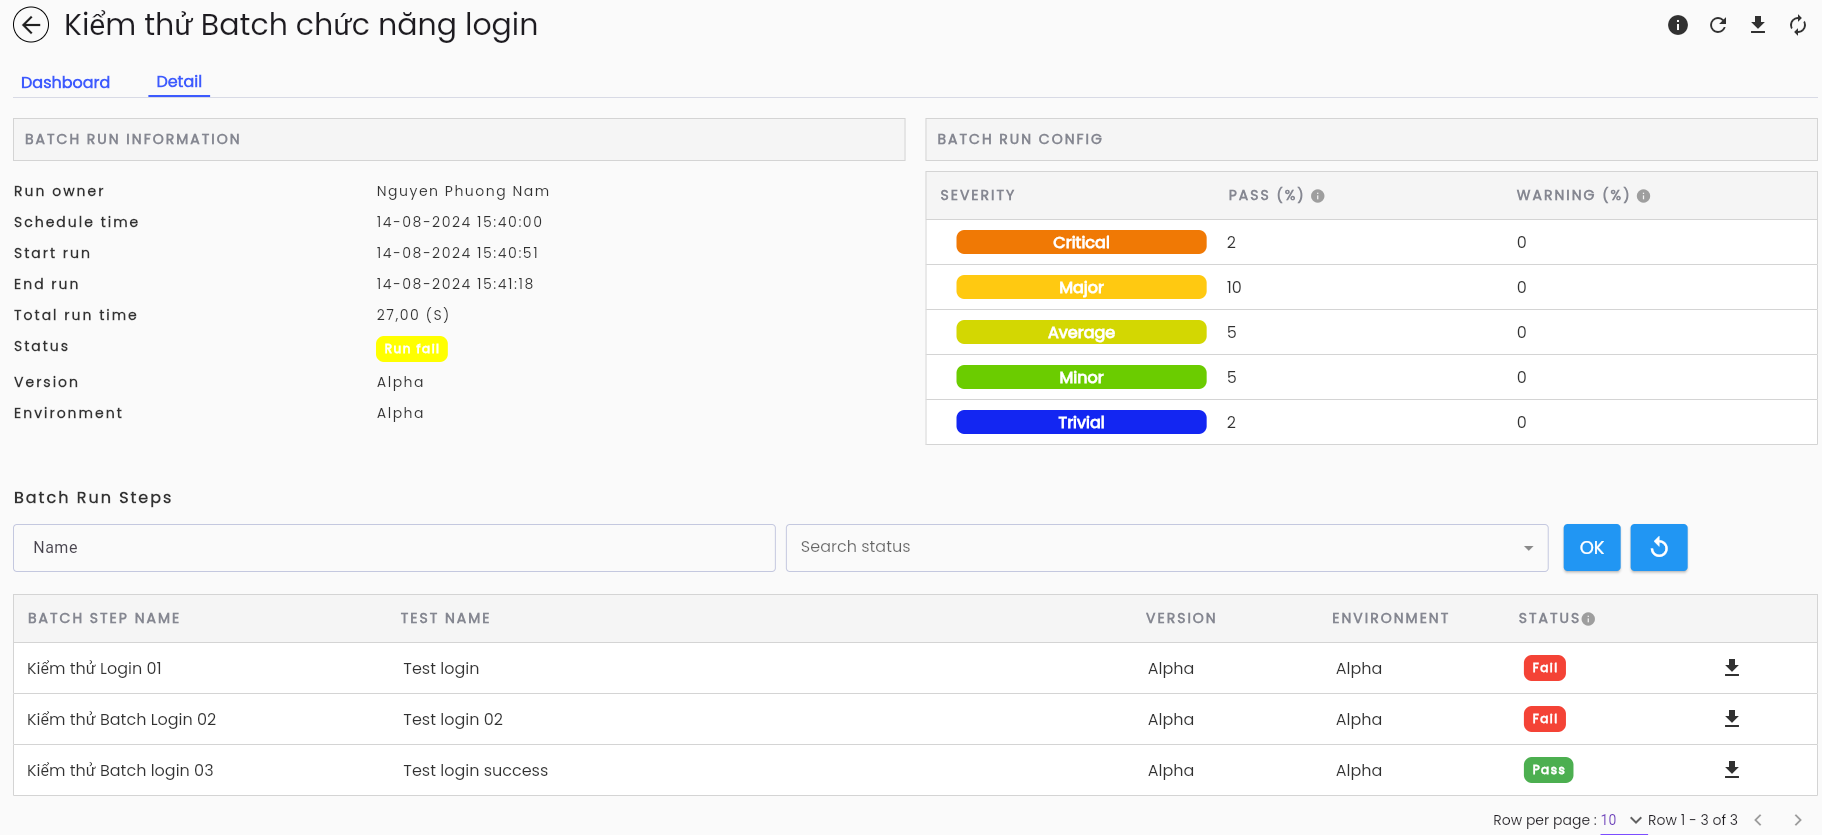
Task: Click Fail badge for Kiểm thử Login 01
Action: pyautogui.click(x=1545, y=668)
